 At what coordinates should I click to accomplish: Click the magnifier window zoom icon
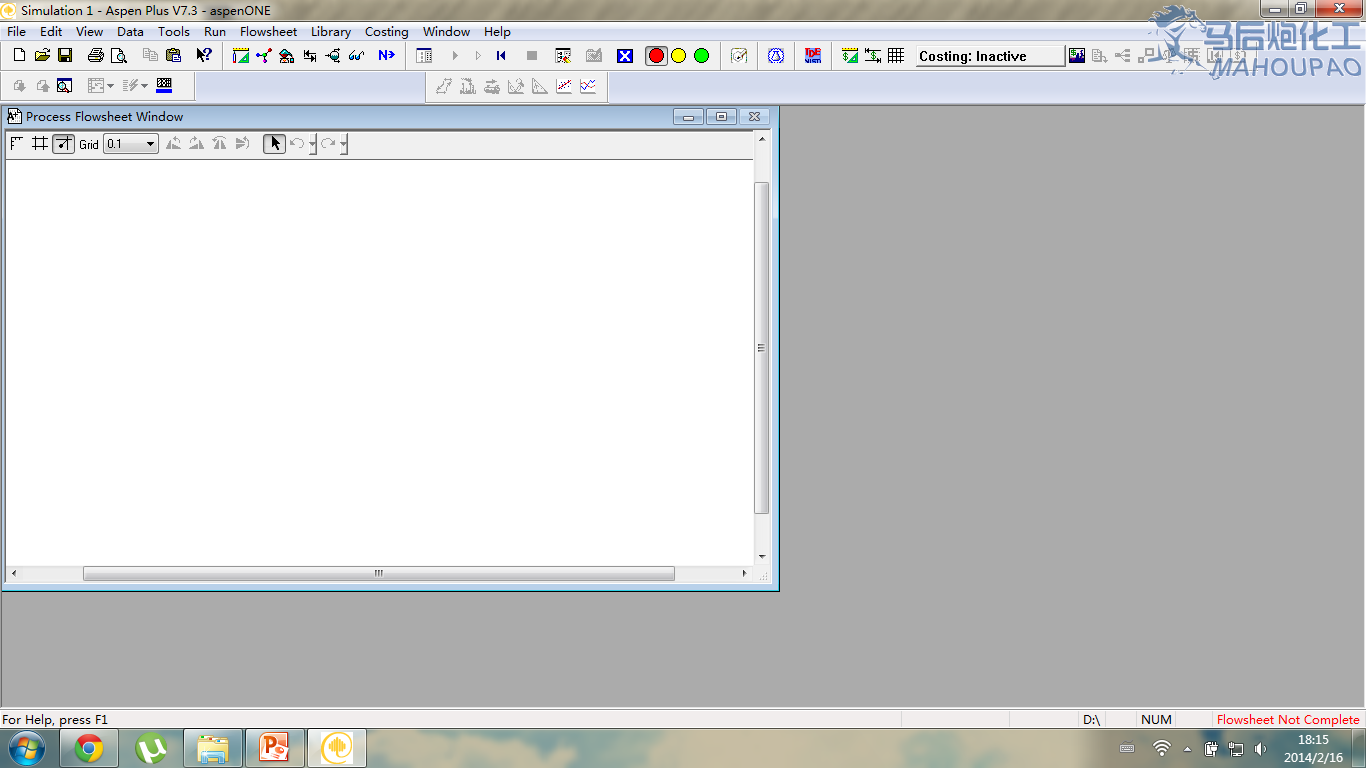click(x=65, y=86)
